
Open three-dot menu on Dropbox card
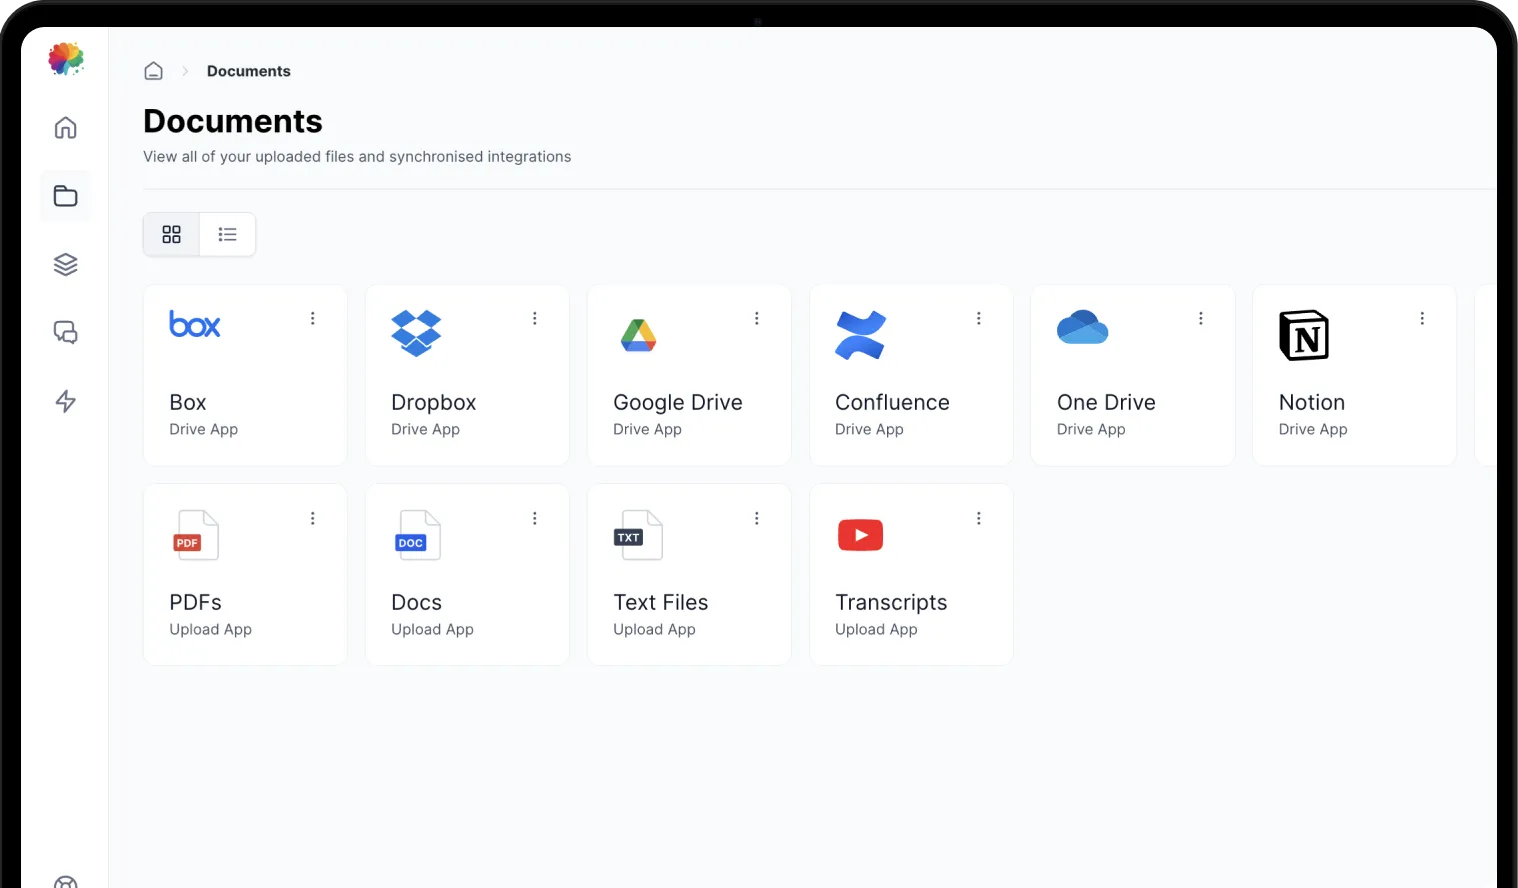pos(535,318)
